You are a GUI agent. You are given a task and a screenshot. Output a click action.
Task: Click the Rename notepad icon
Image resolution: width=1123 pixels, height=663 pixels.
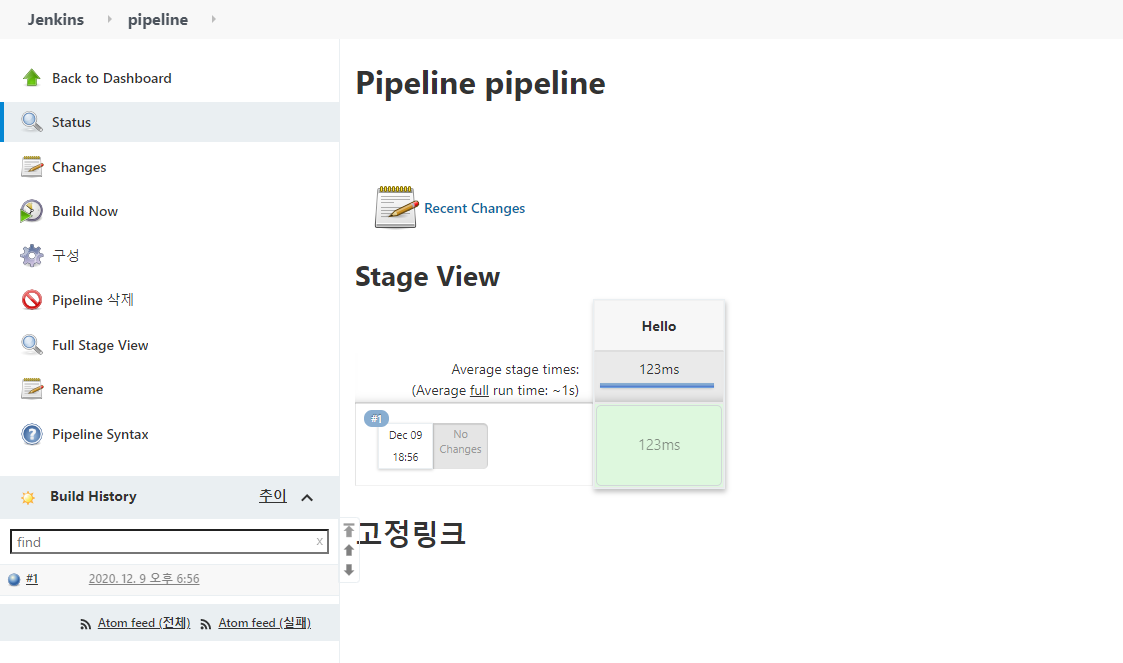pos(32,389)
